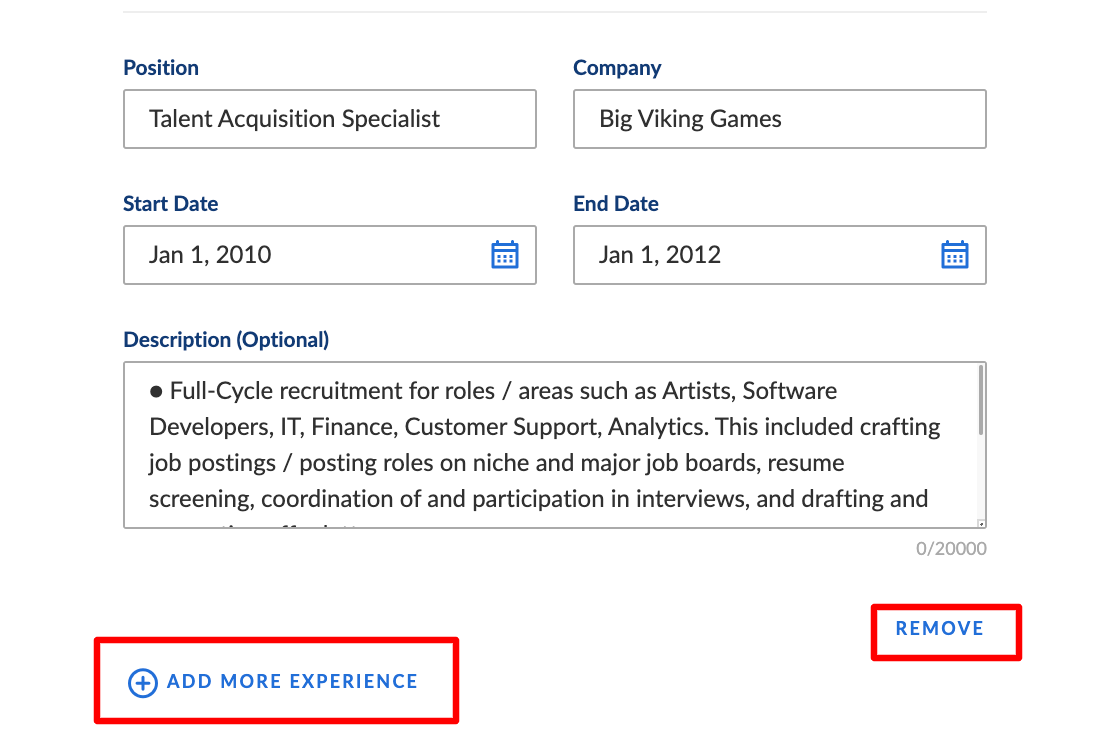1103x752 pixels.
Task: Click the Position field label
Action: coord(161,68)
